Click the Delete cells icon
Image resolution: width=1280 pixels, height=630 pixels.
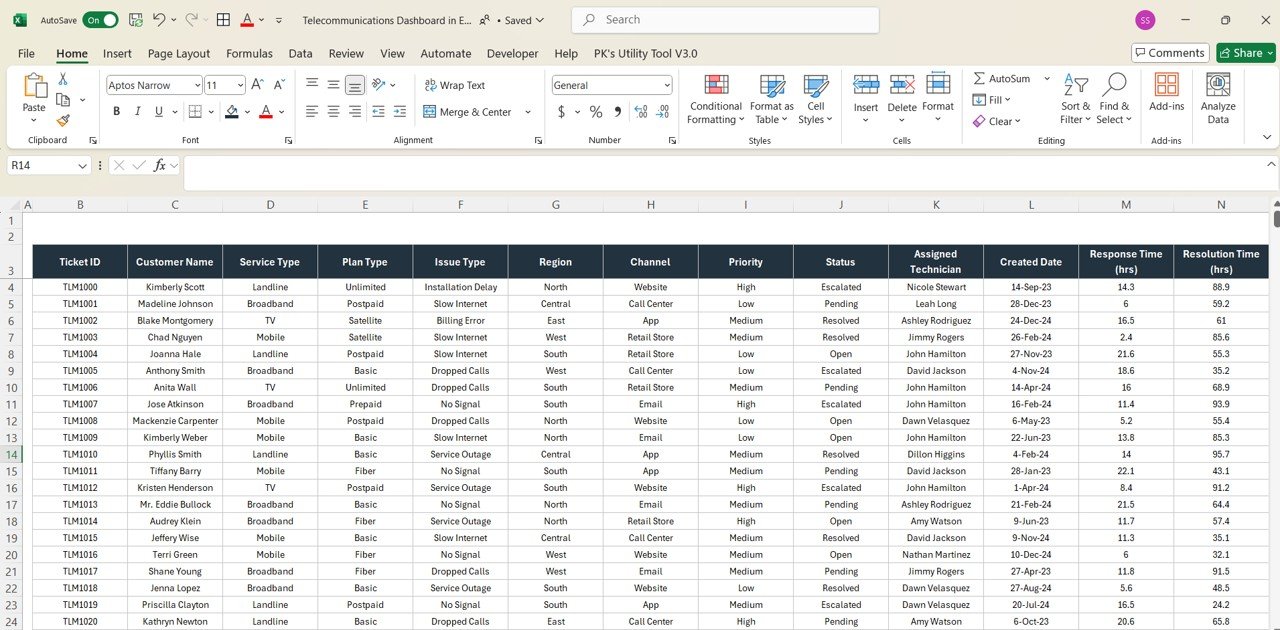point(902,86)
